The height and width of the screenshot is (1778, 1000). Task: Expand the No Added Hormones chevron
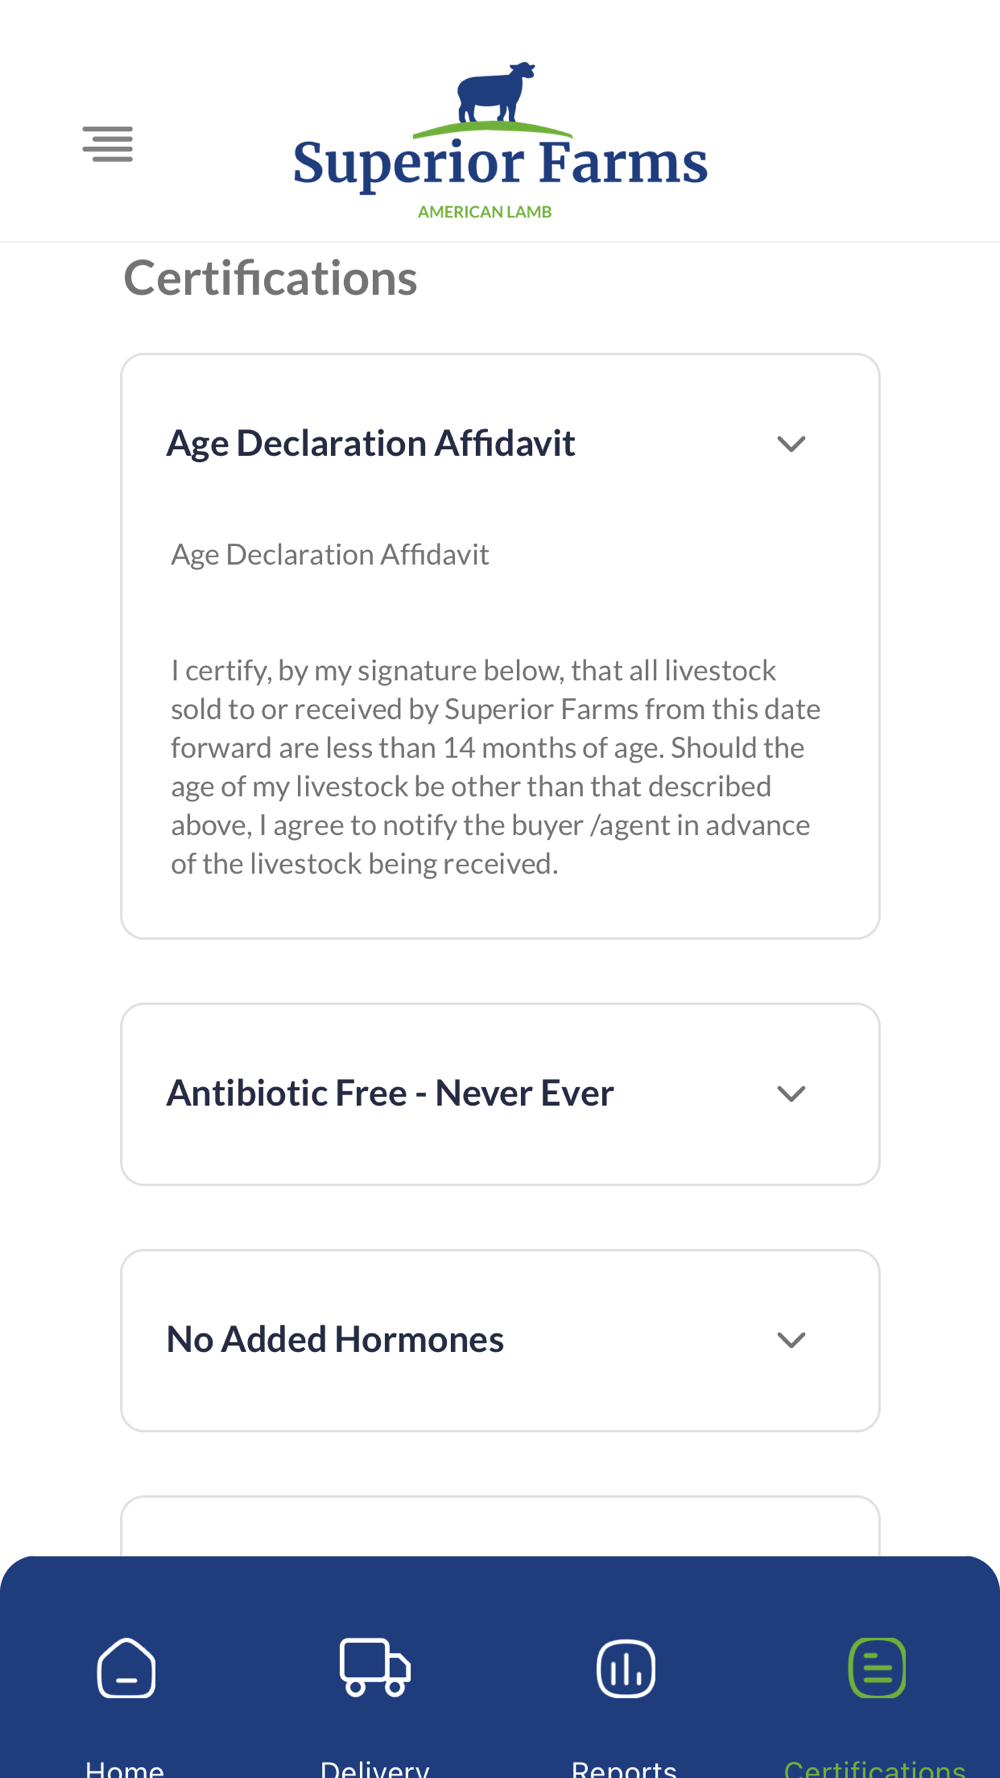pos(791,1340)
